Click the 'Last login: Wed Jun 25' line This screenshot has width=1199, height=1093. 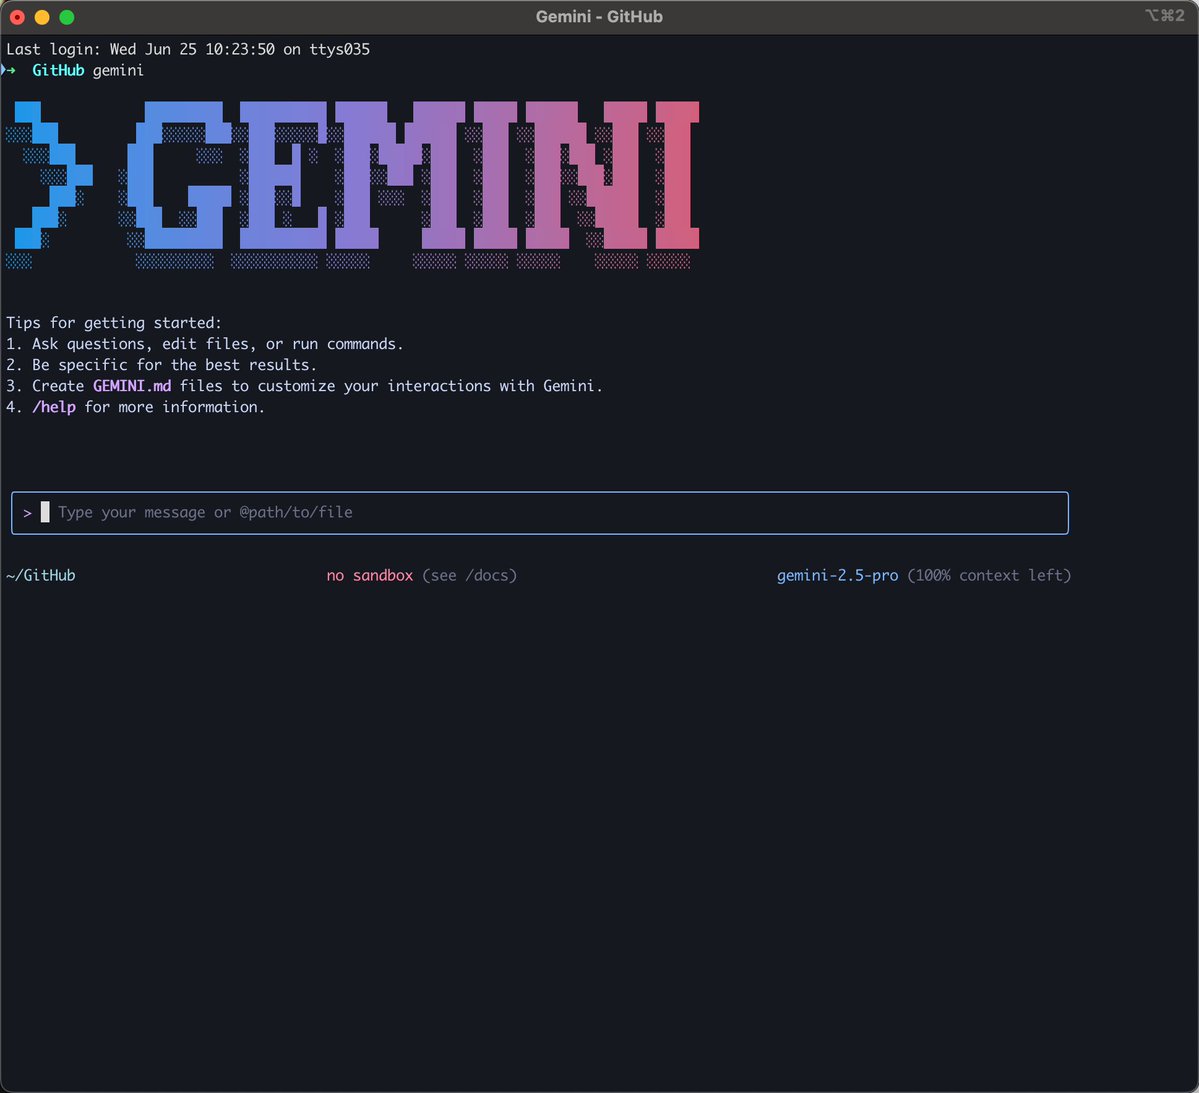point(188,49)
